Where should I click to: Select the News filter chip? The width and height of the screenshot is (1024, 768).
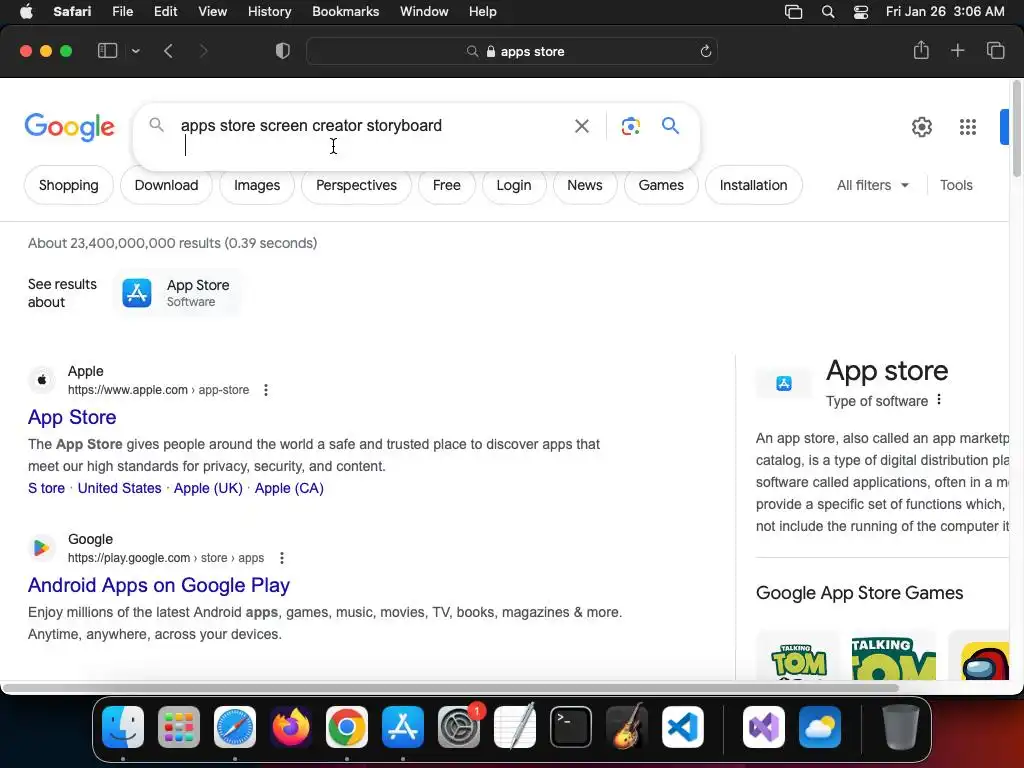click(584, 185)
